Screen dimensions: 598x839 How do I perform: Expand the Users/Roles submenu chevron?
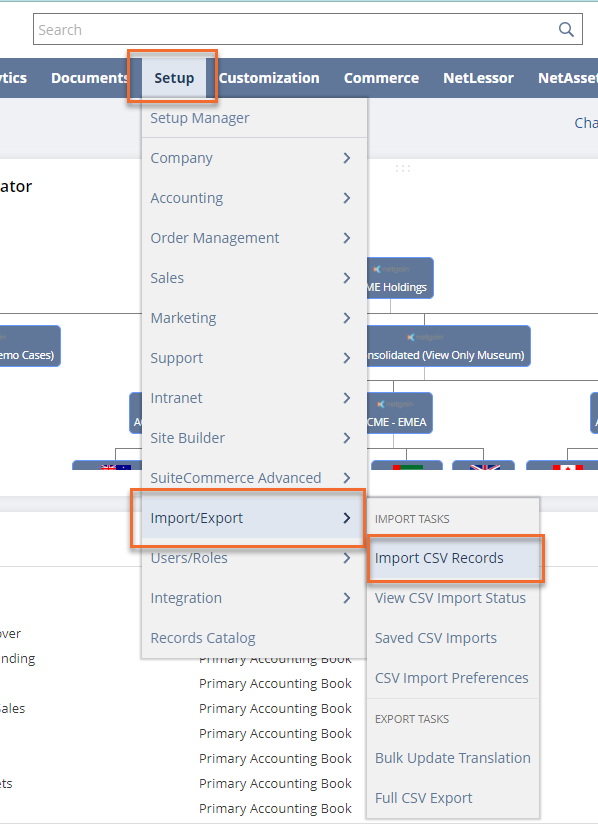pyautogui.click(x=347, y=558)
